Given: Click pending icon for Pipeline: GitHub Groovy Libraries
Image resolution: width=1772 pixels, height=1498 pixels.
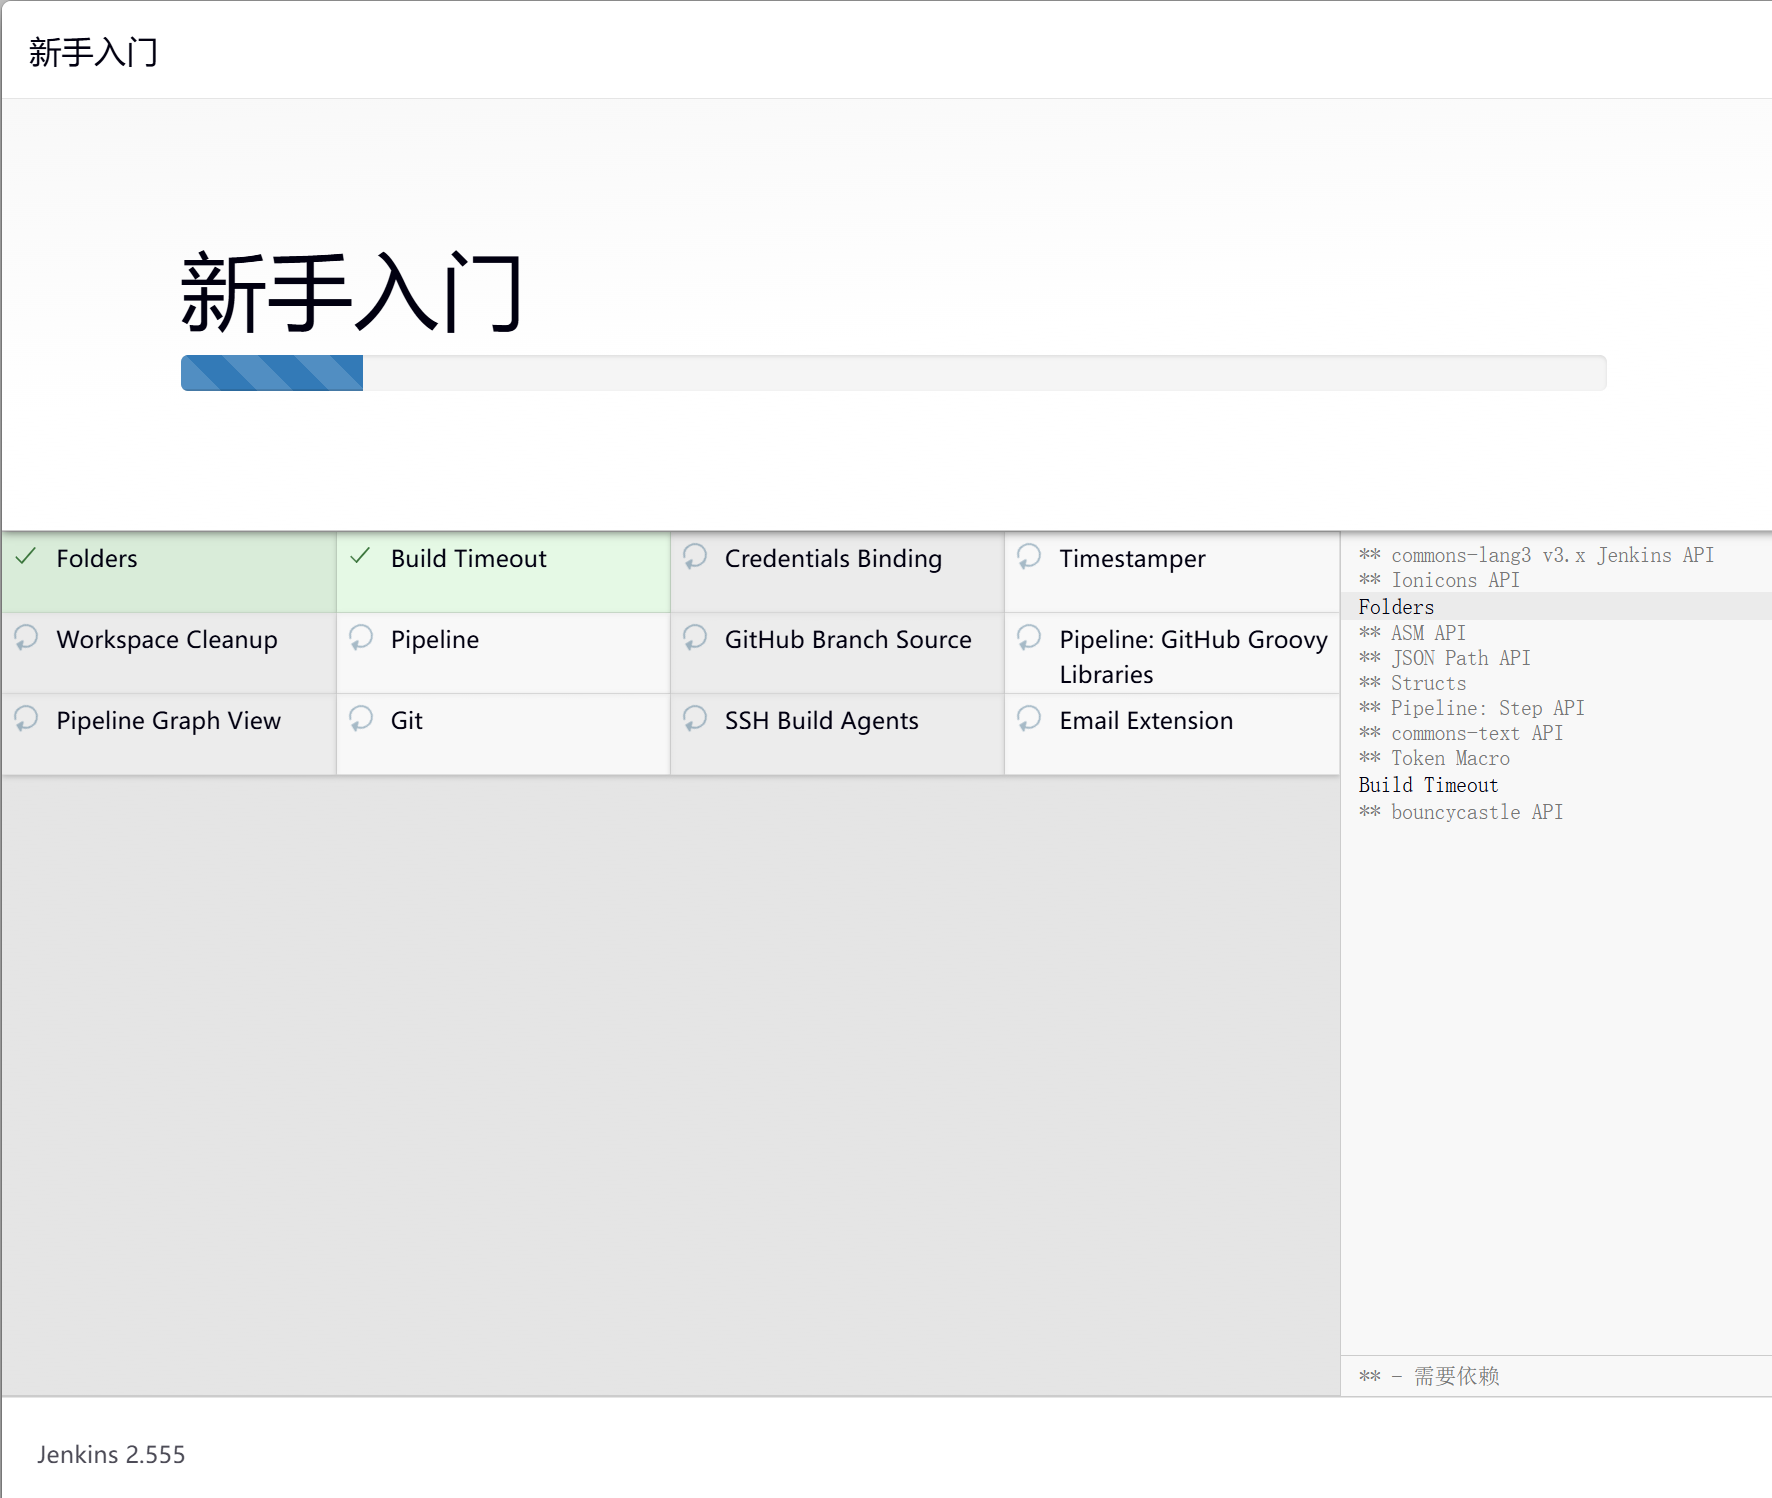Looking at the screenshot, I should click(x=1029, y=637).
